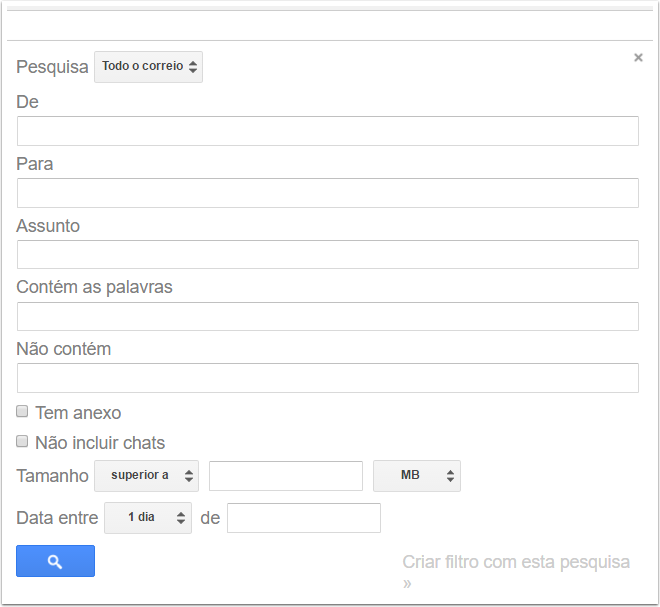This screenshot has width=660, height=607.
Task: Expand the superior a size dropdown
Action: pos(146,476)
